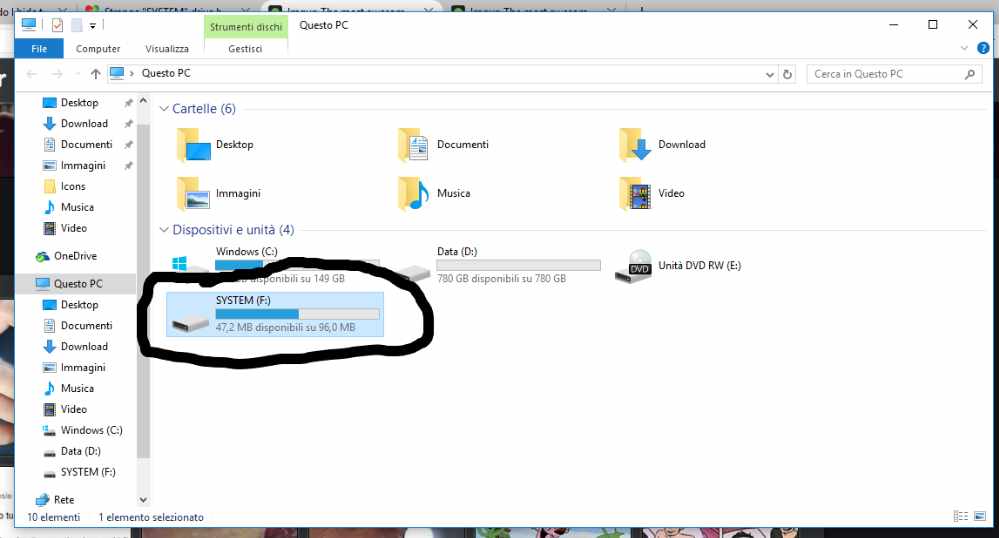Open the Visualizza ribbon tab

coord(166,48)
